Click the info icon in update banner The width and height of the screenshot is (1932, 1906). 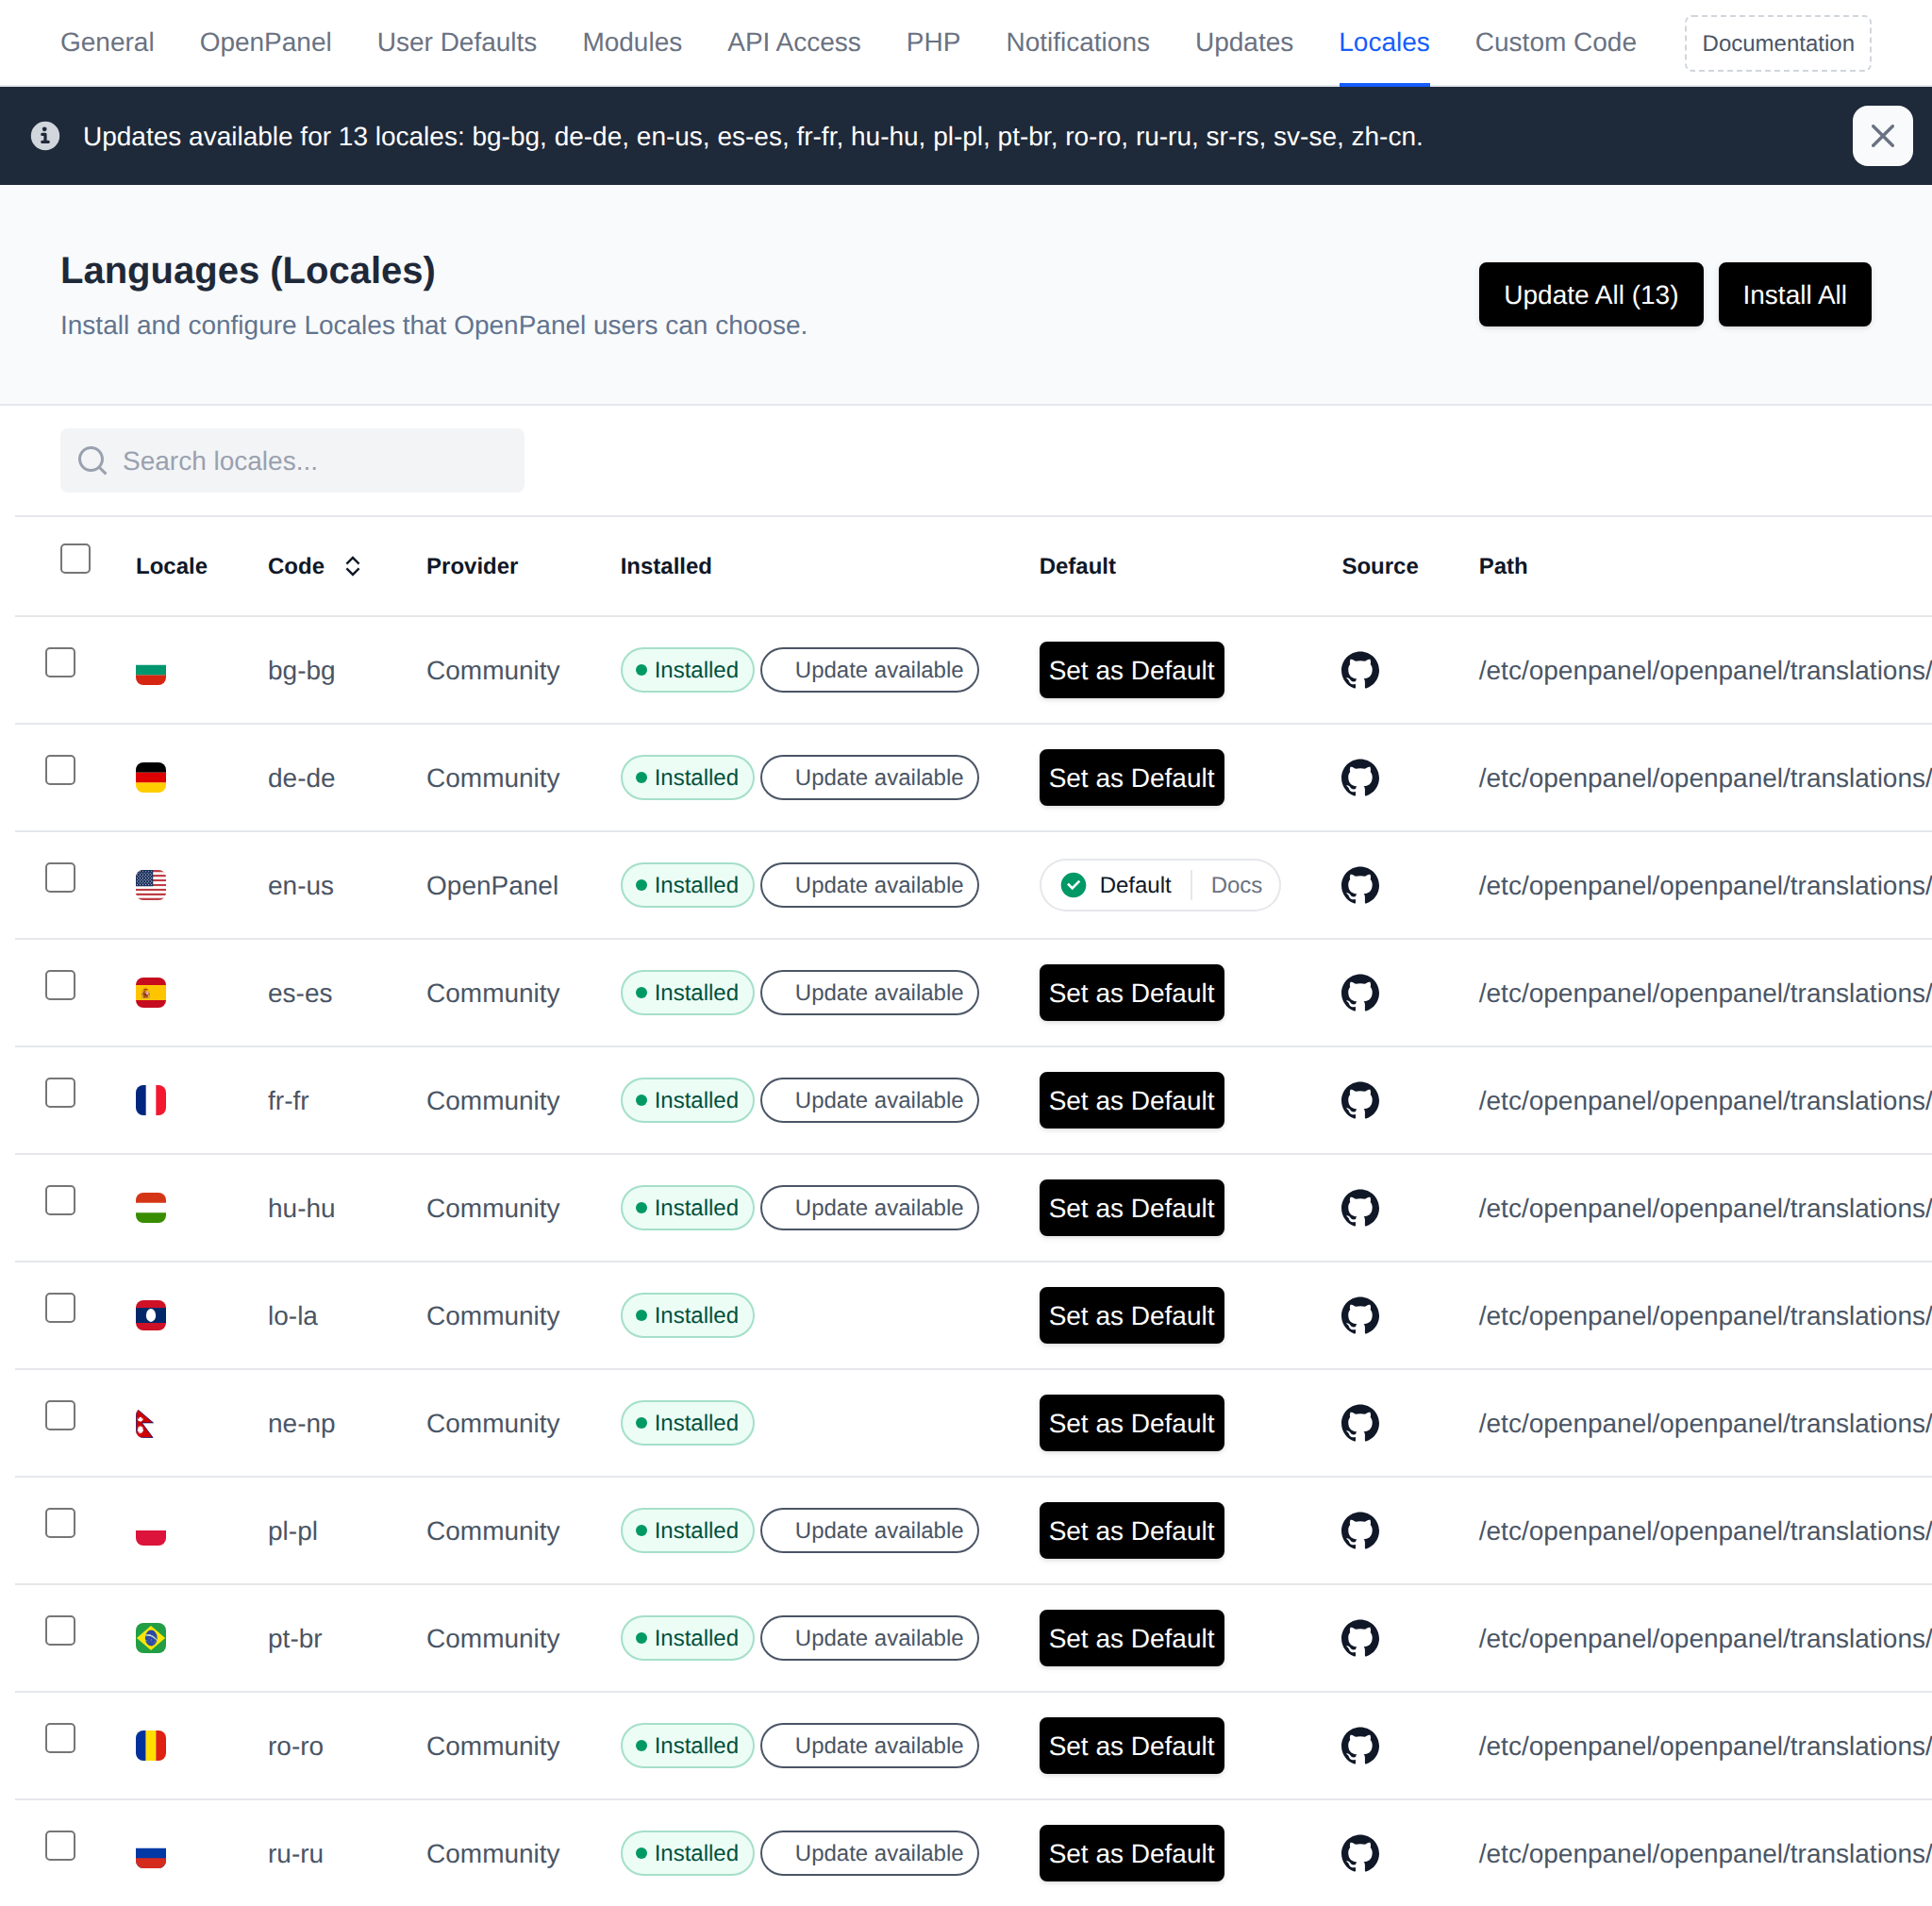(x=45, y=135)
